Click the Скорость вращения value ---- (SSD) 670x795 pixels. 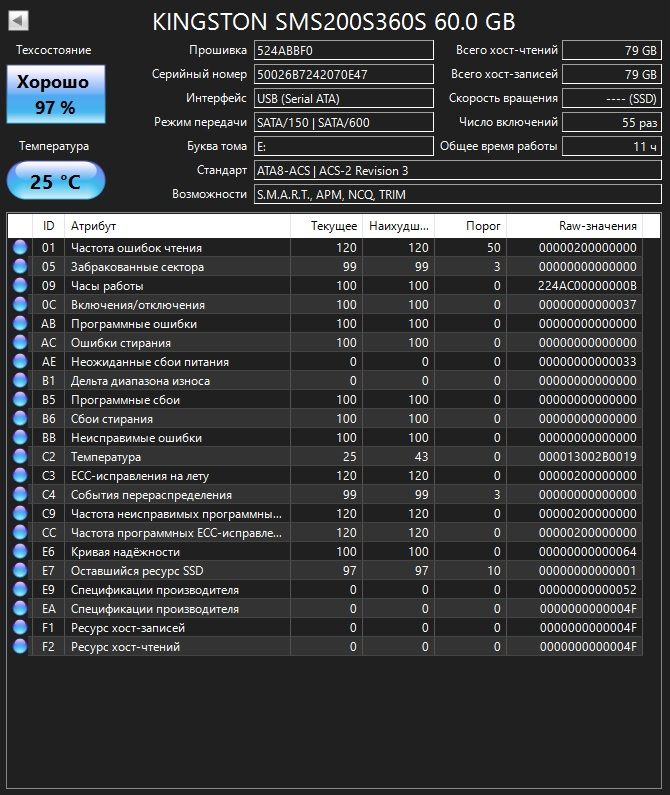(x=612, y=98)
